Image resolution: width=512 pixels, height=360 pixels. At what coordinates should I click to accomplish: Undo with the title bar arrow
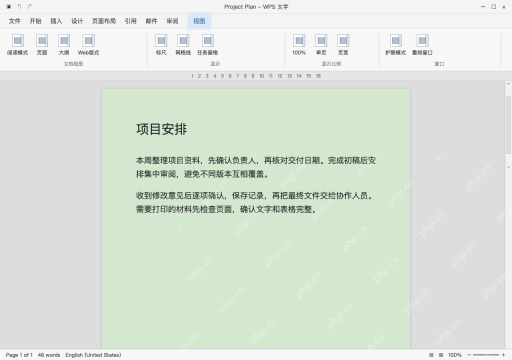20,6
